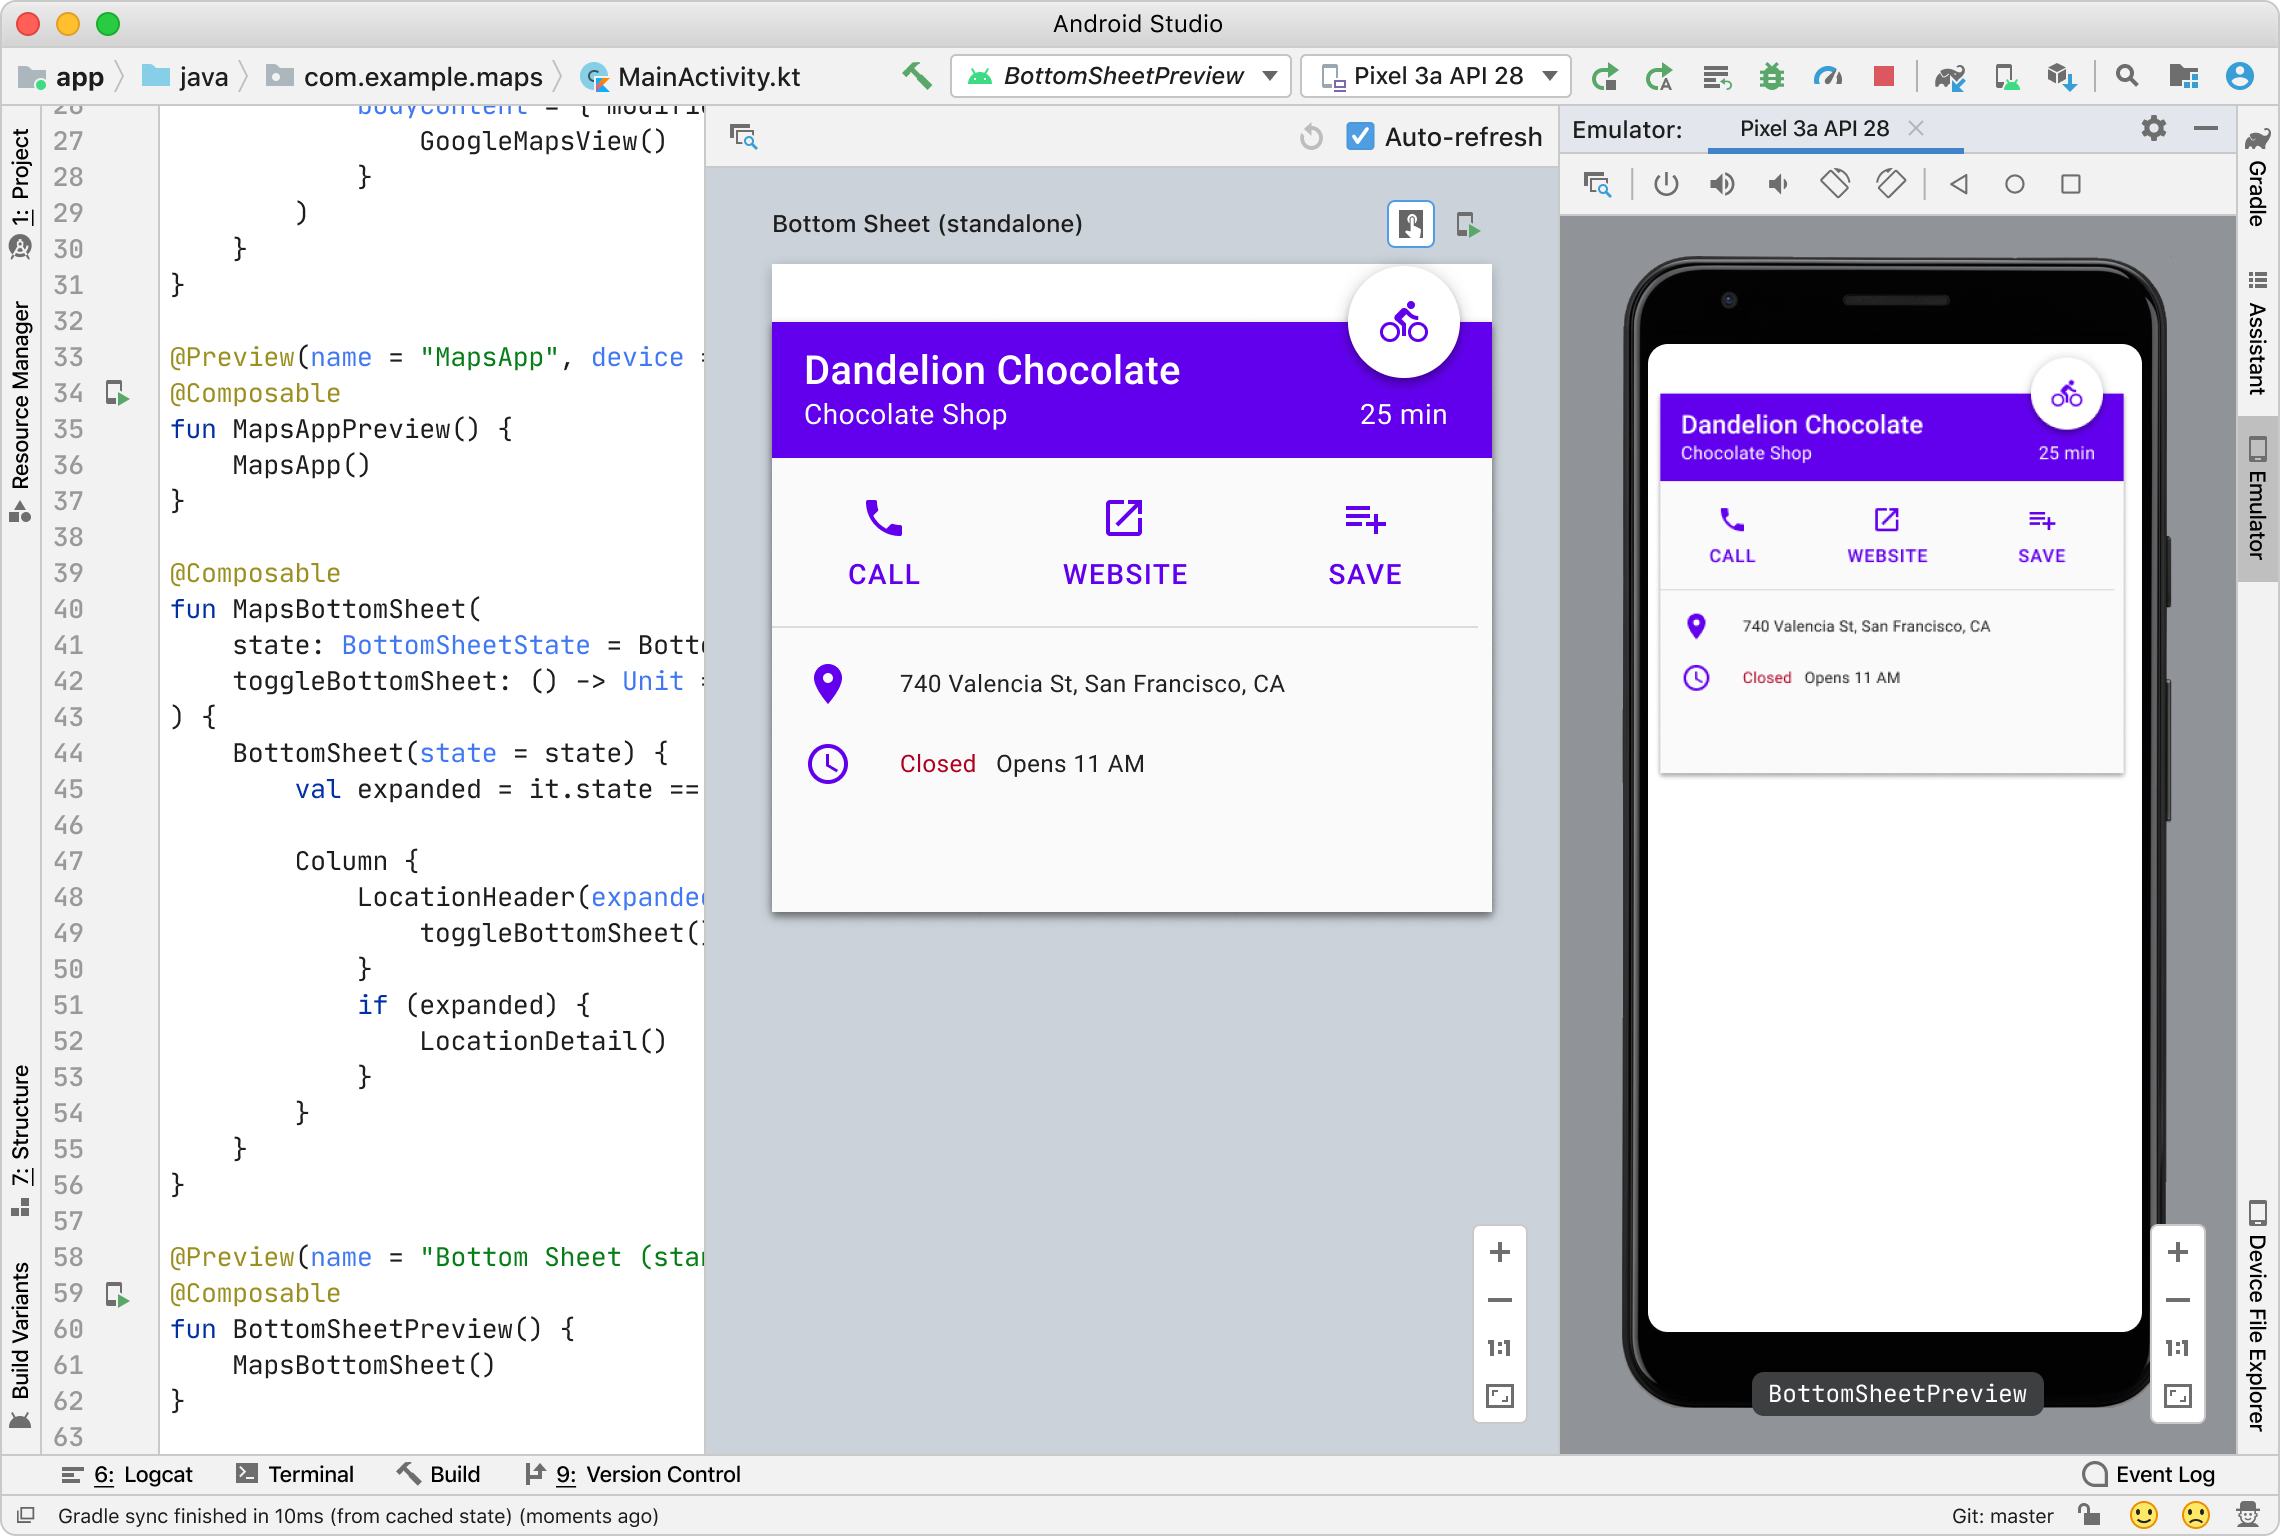This screenshot has width=2280, height=1536.
Task: Open the AVD Manager icon
Action: (2006, 76)
